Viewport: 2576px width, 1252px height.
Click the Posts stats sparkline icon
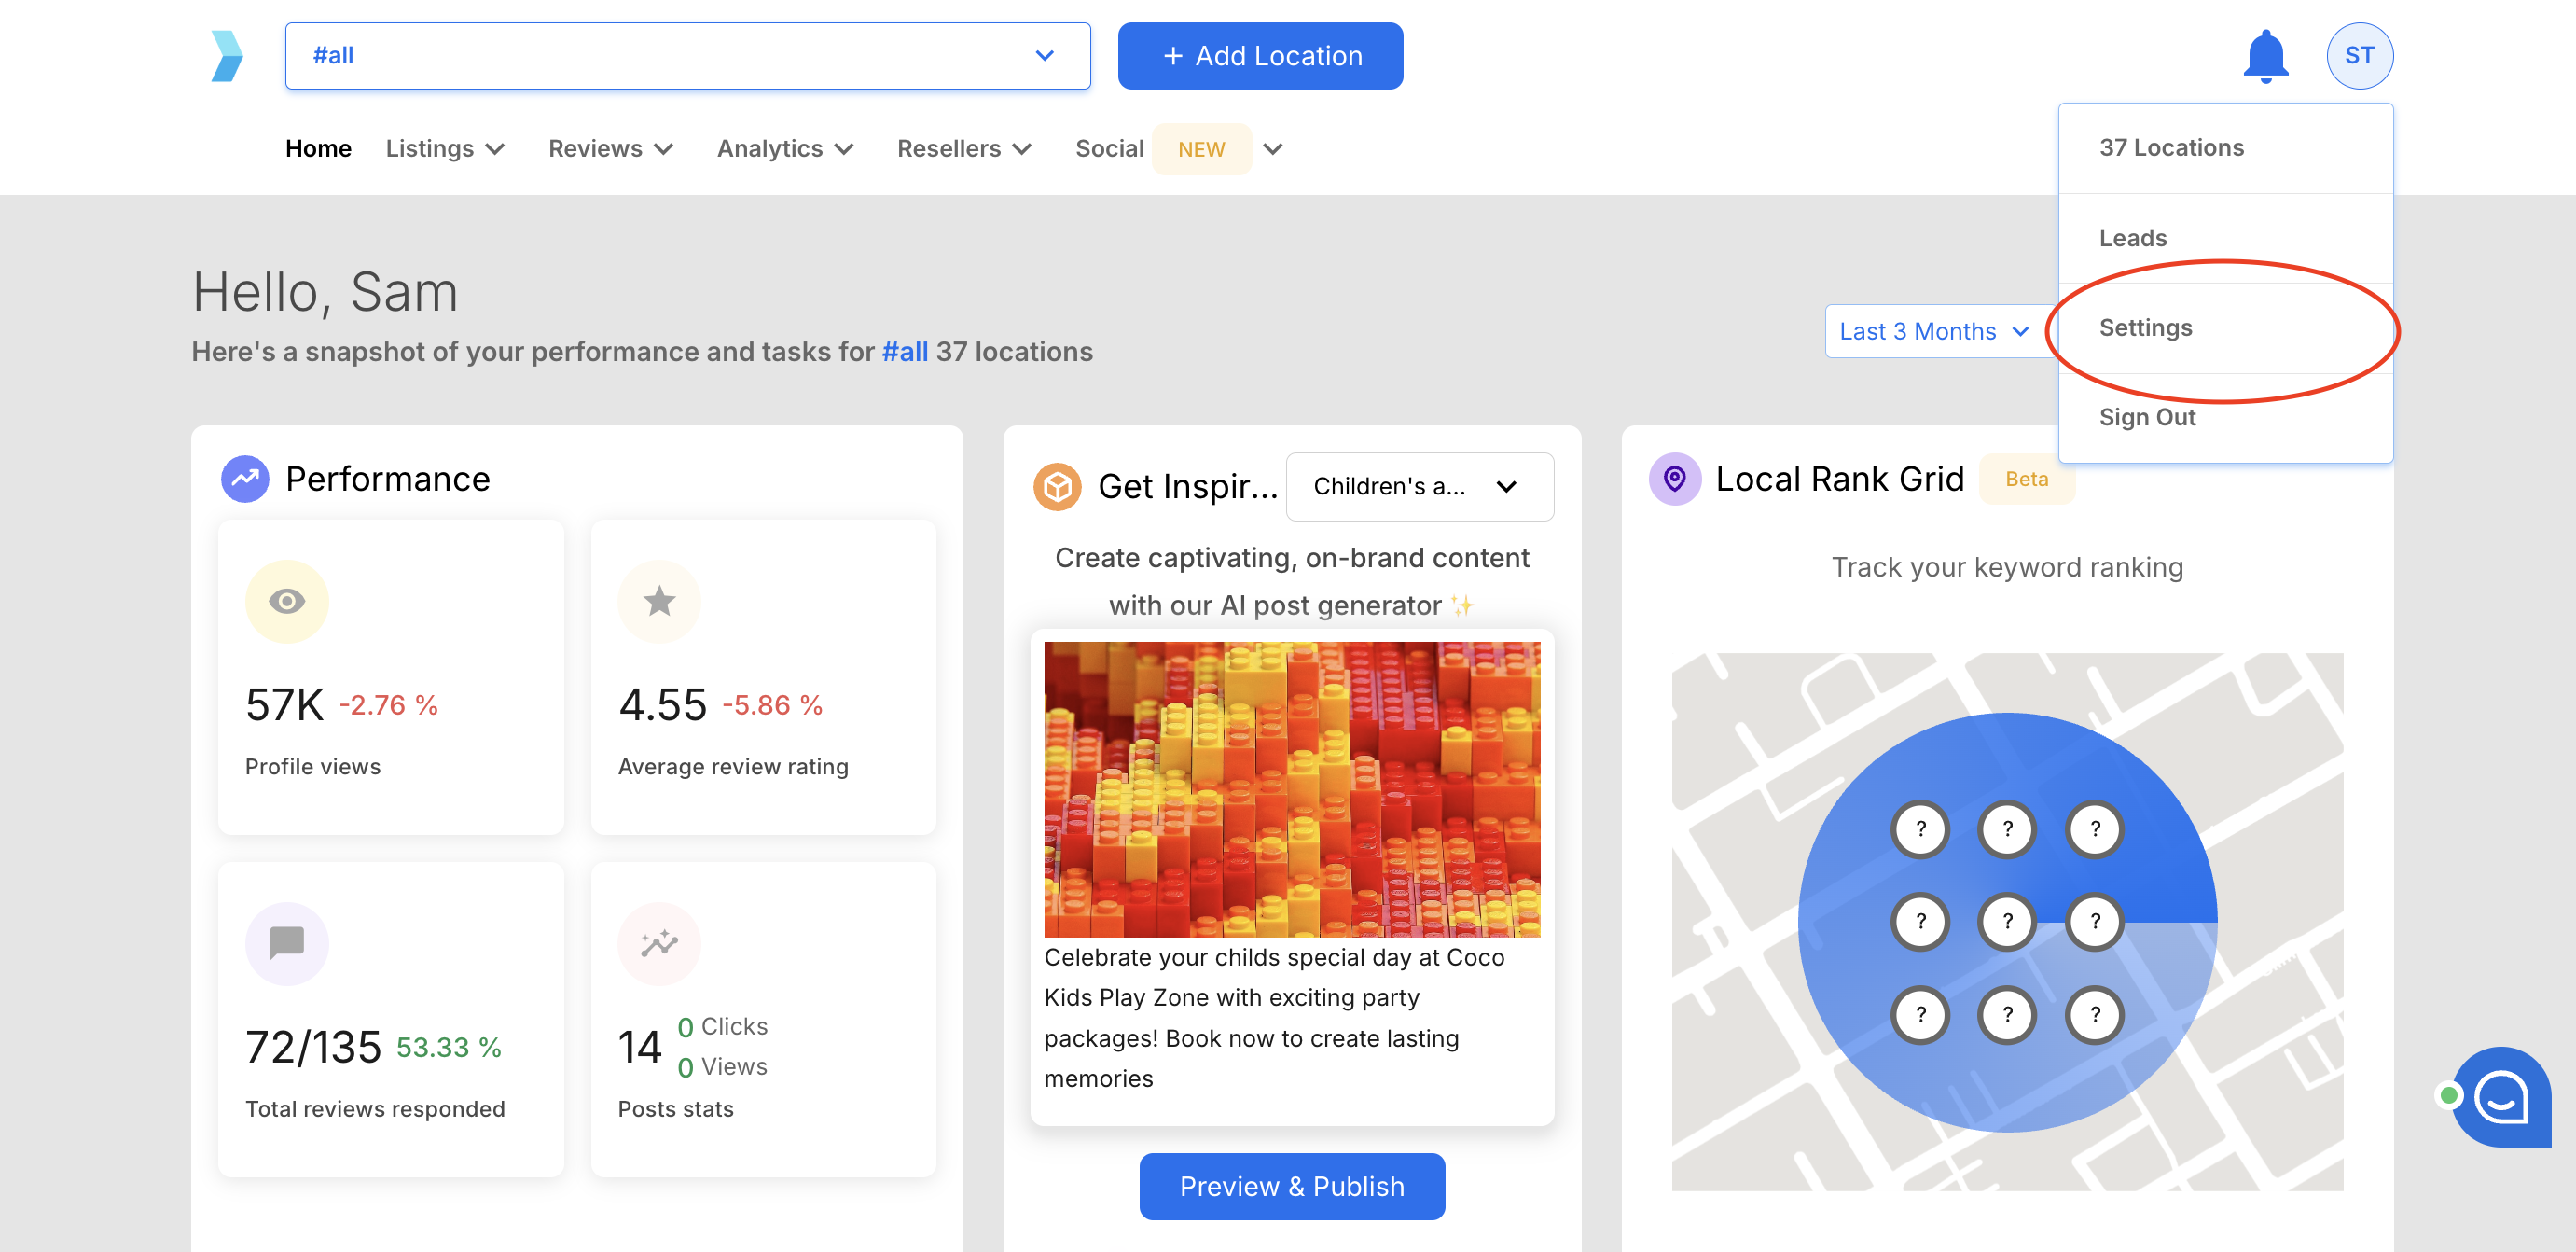coord(659,943)
